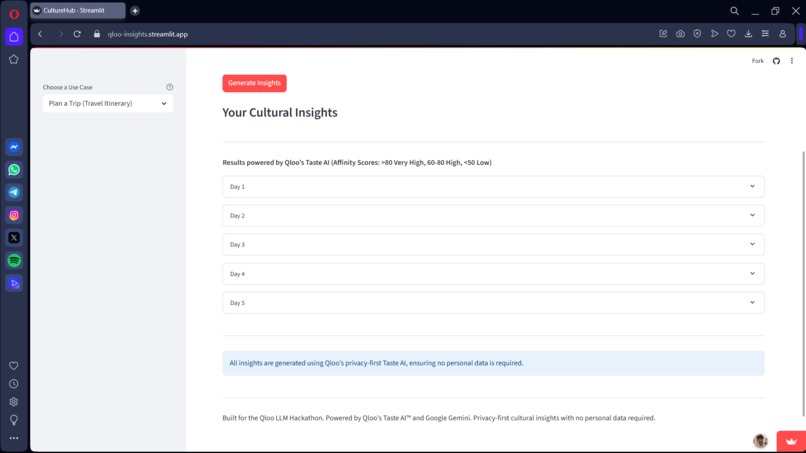806x453 pixels.
Task: Click the lightbulb tips icon
Action: pyautogui.click(x=14, y=420)
